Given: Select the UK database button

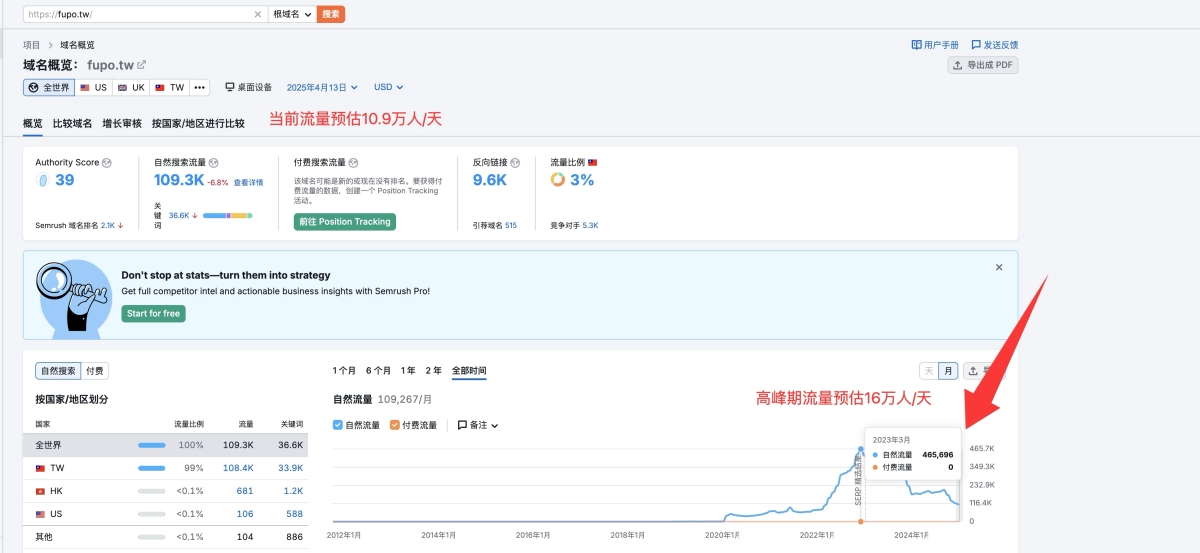Looking at the screenshot, I should [132, 87].
